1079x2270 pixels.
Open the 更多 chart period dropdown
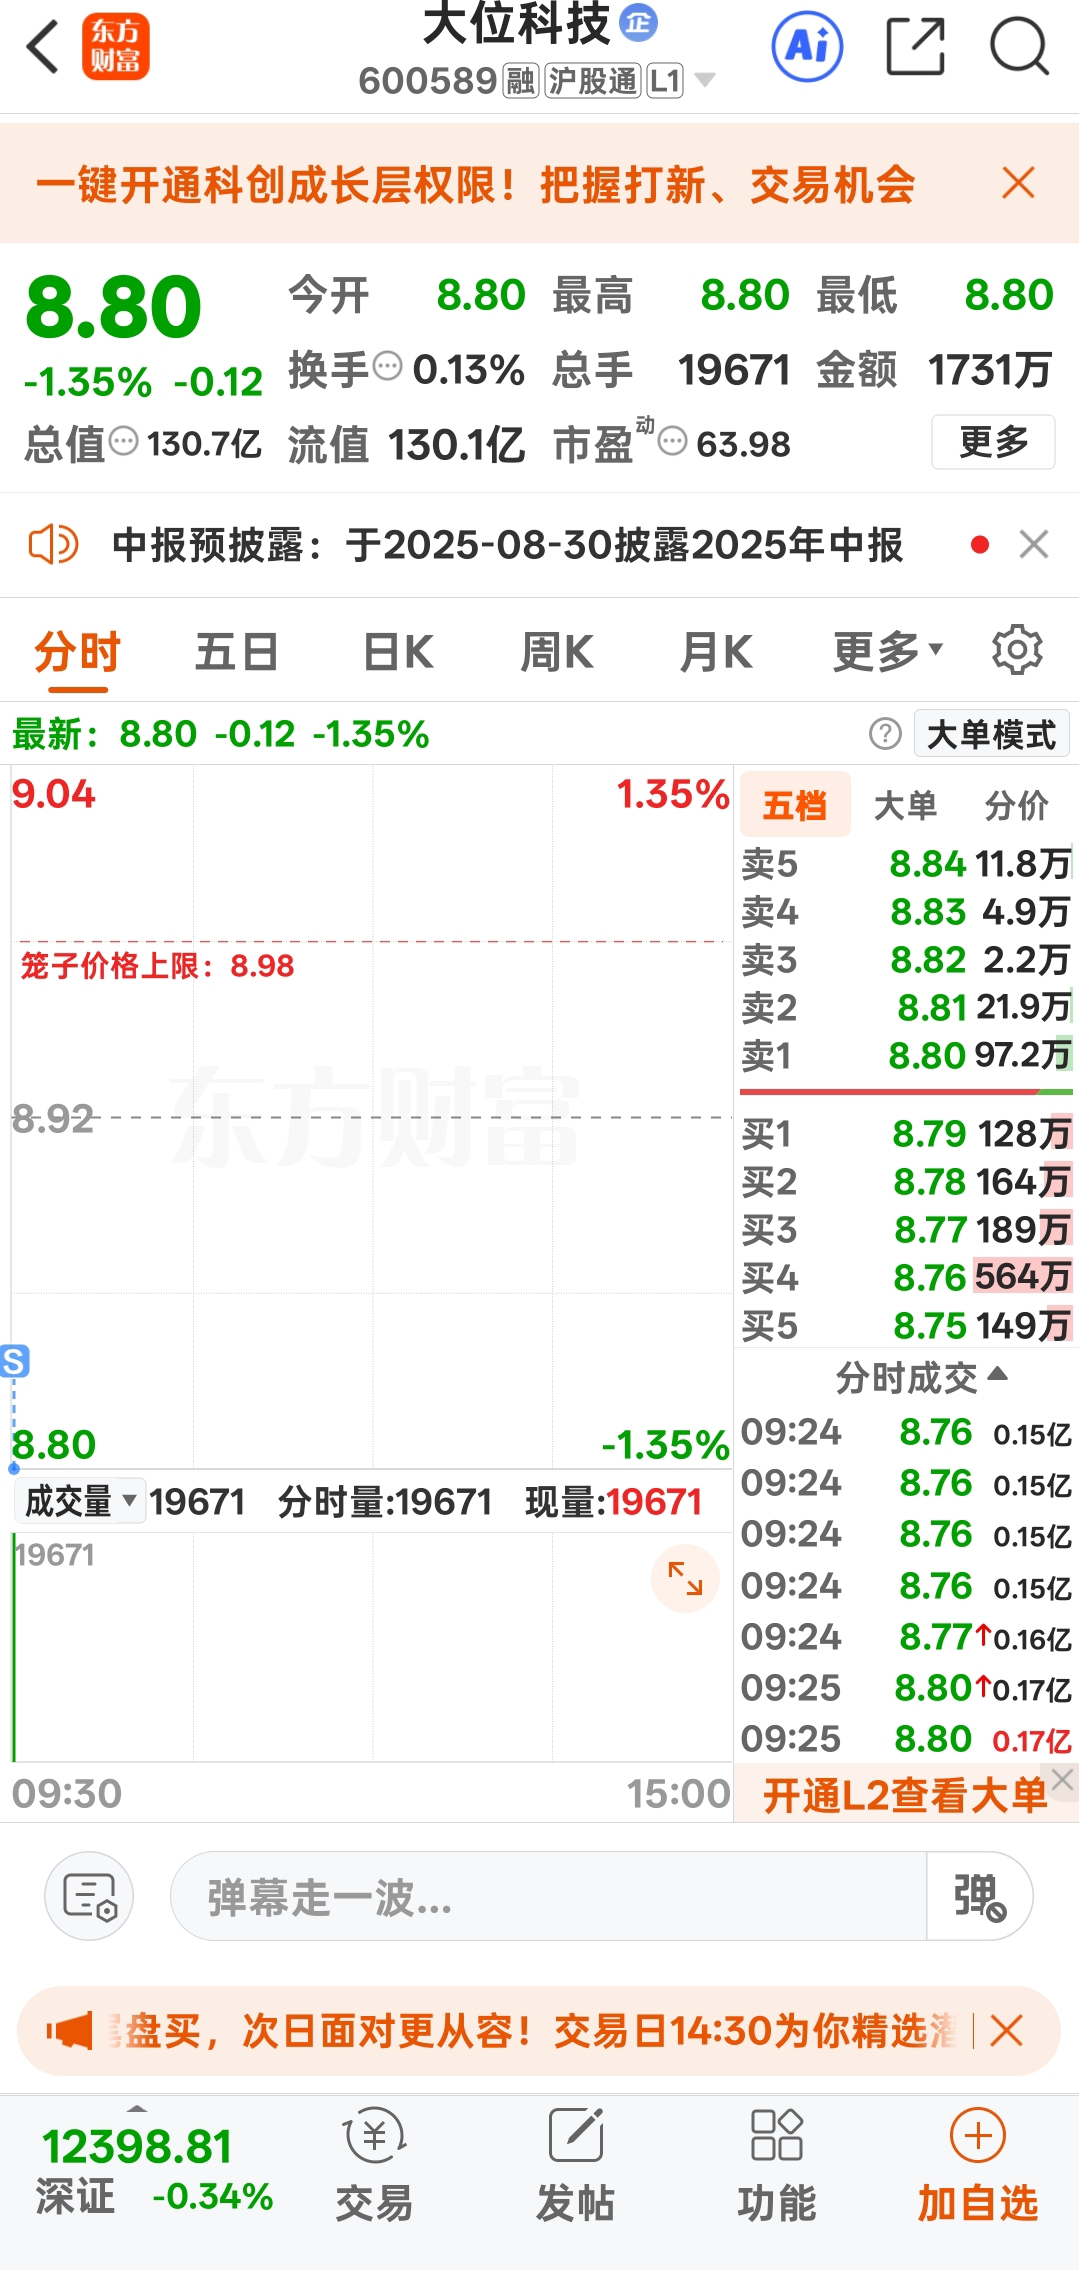click(x=888, y=652)
